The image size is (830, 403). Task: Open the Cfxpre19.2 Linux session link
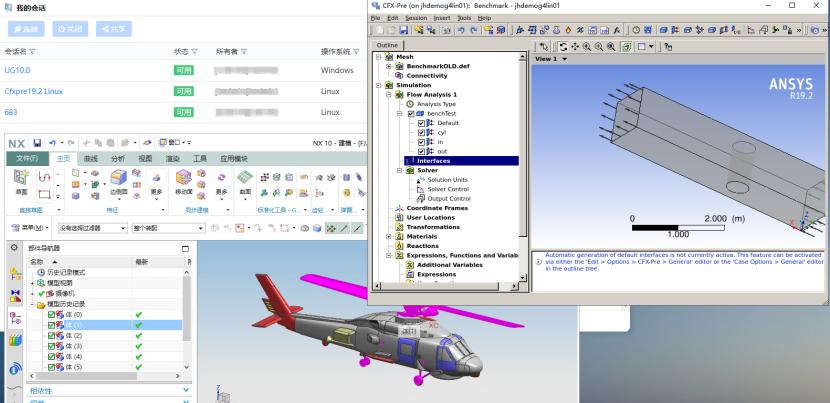[x=33, y=91]
